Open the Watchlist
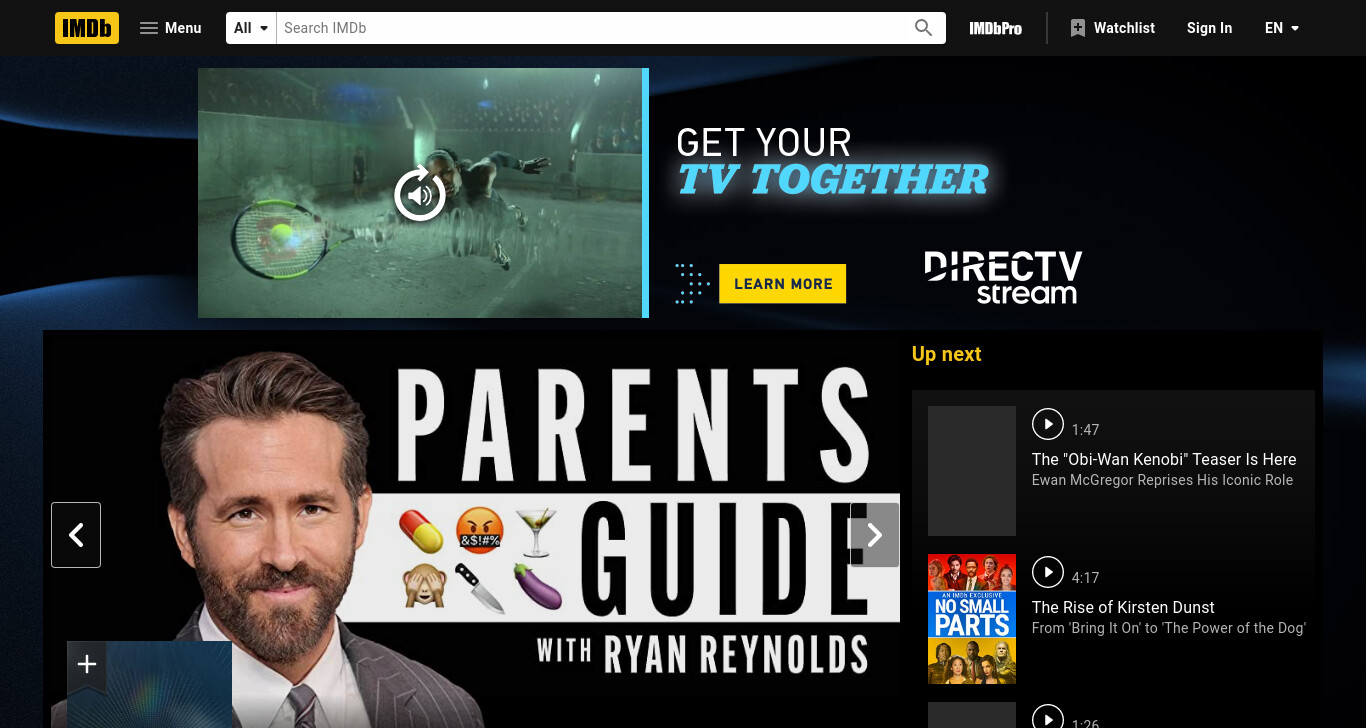The height and width of the screenshot is (728, 1366). [1112, 28]
